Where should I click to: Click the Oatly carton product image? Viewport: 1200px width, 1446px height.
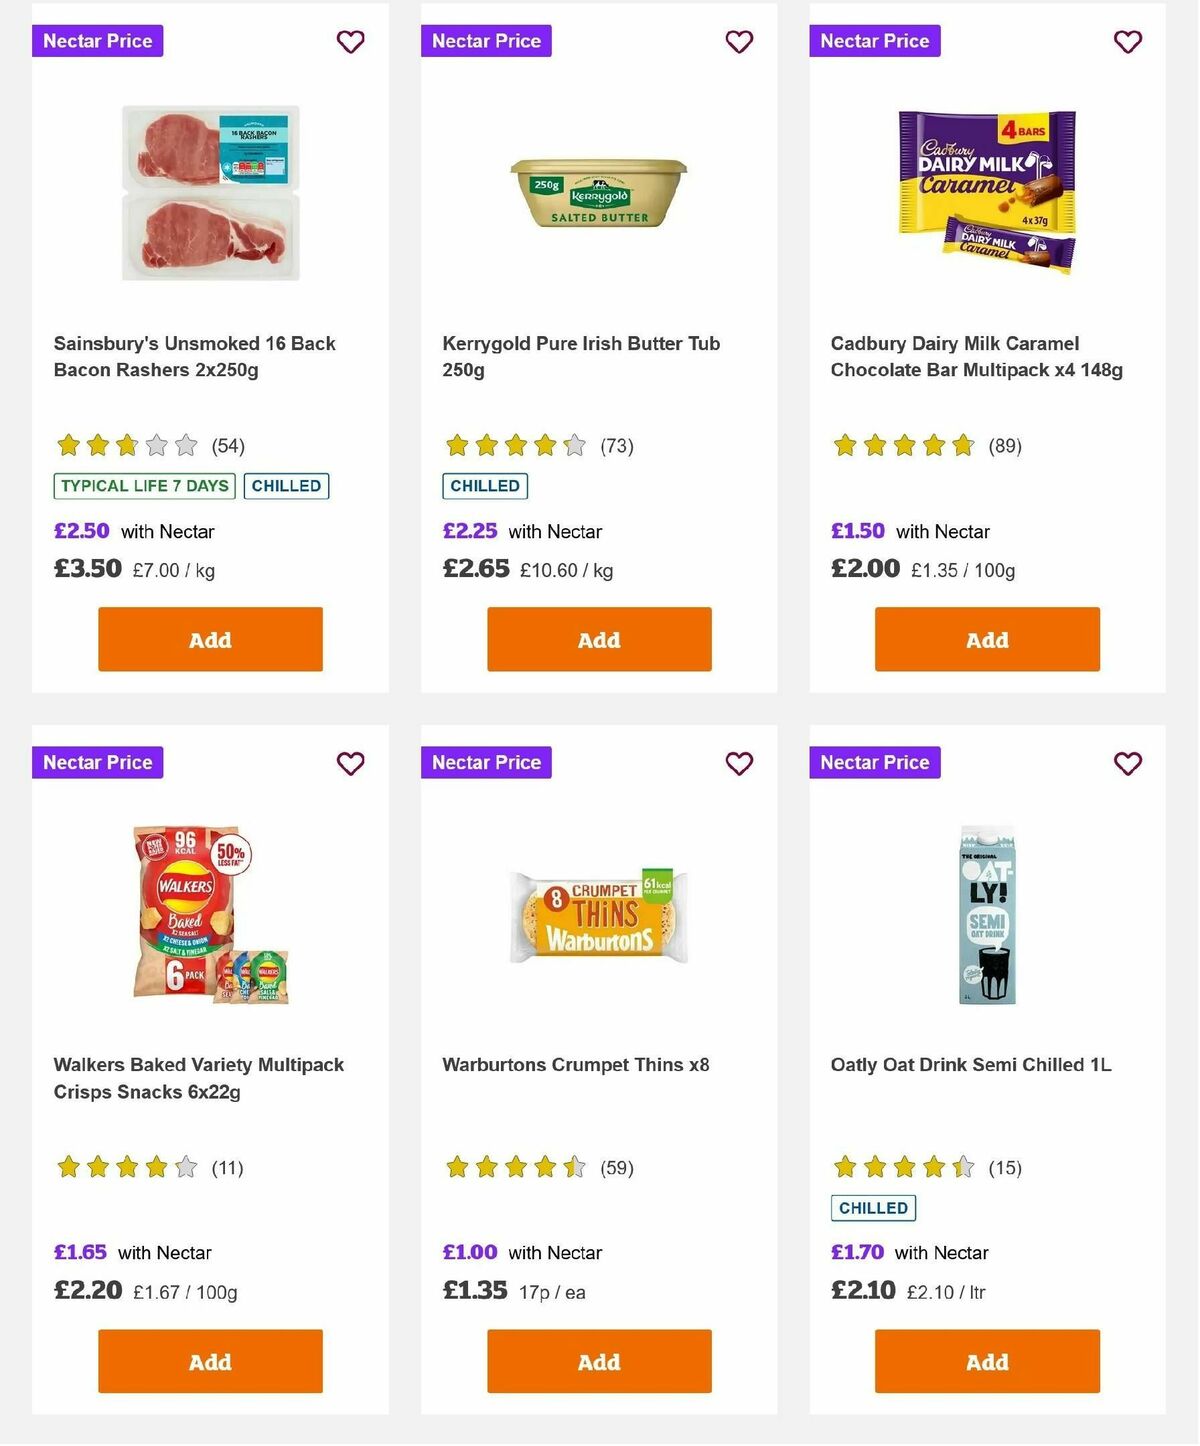click(x=985, y=912)
